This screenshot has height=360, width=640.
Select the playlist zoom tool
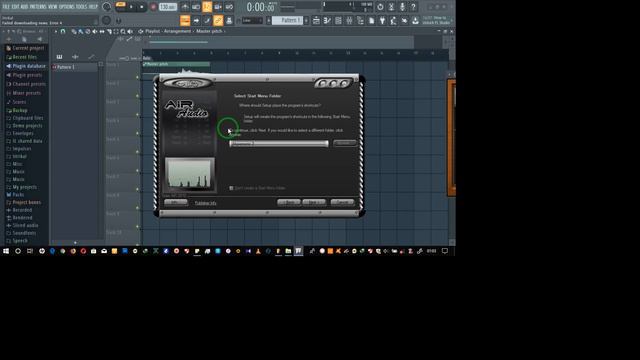tap(123, 31)
